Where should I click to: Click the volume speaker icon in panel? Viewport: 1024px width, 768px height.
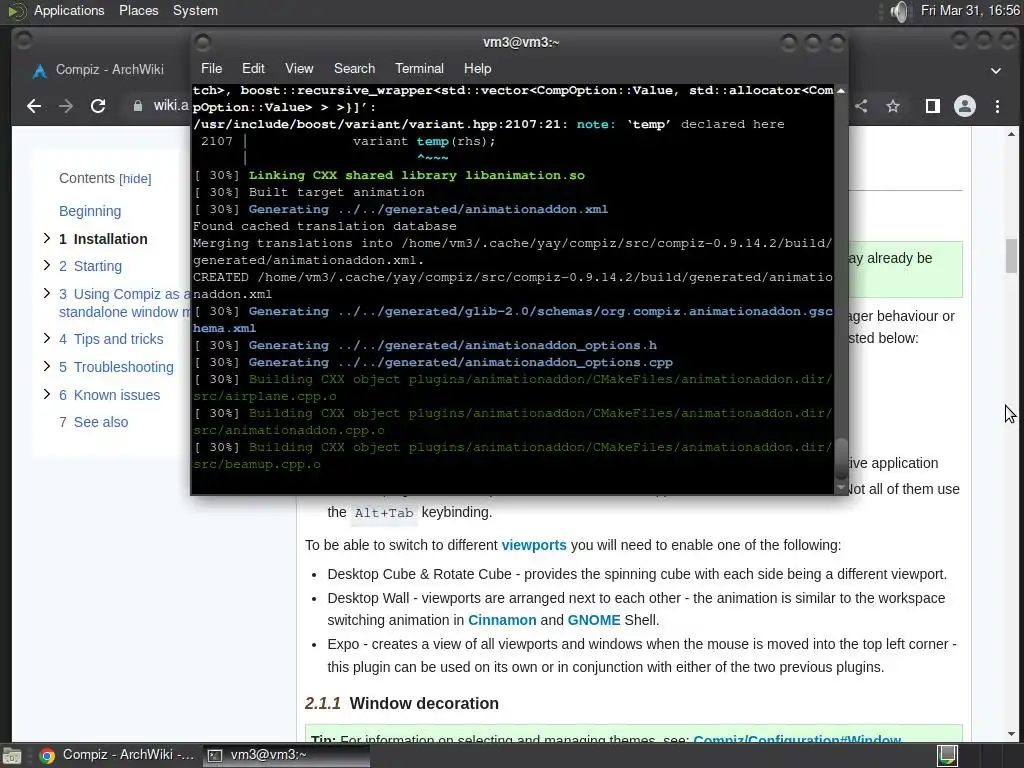click(x=900, y=11)
